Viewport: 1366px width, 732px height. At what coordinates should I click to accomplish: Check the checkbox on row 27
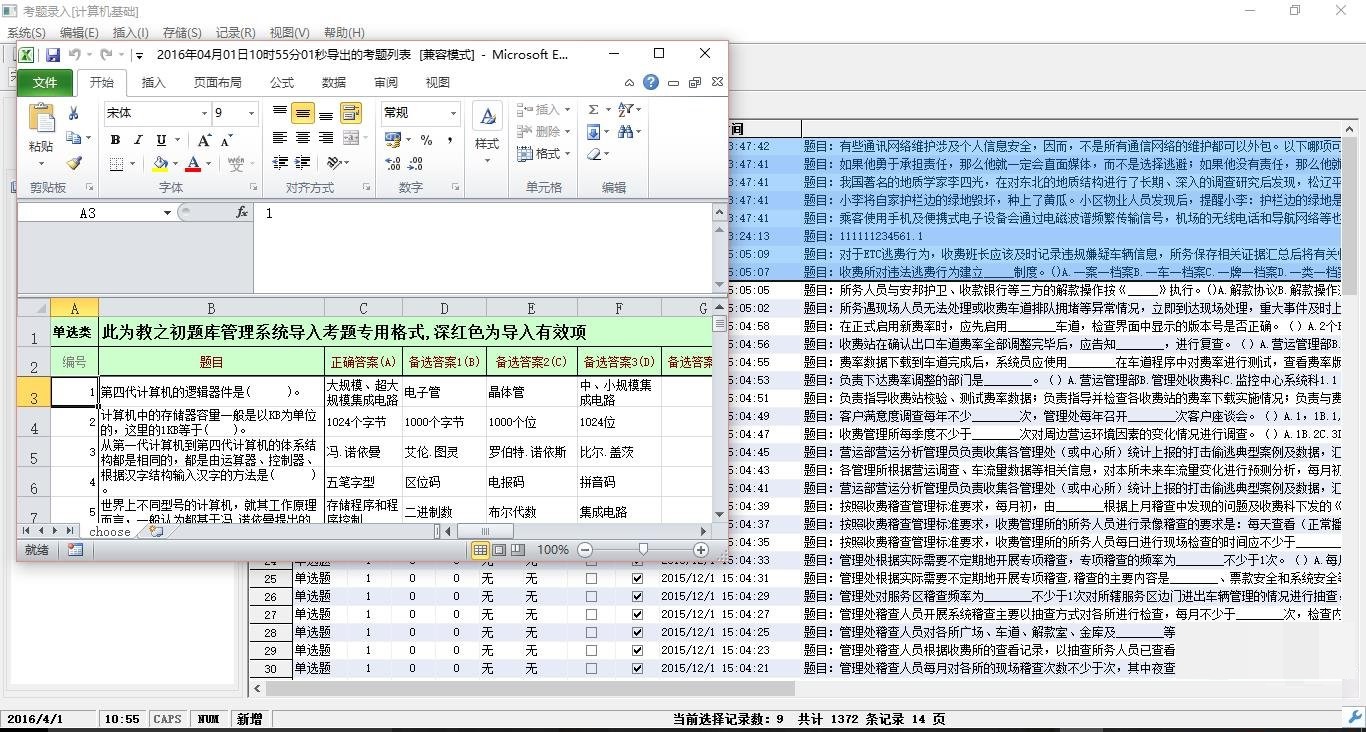click(x=591, y=615)
